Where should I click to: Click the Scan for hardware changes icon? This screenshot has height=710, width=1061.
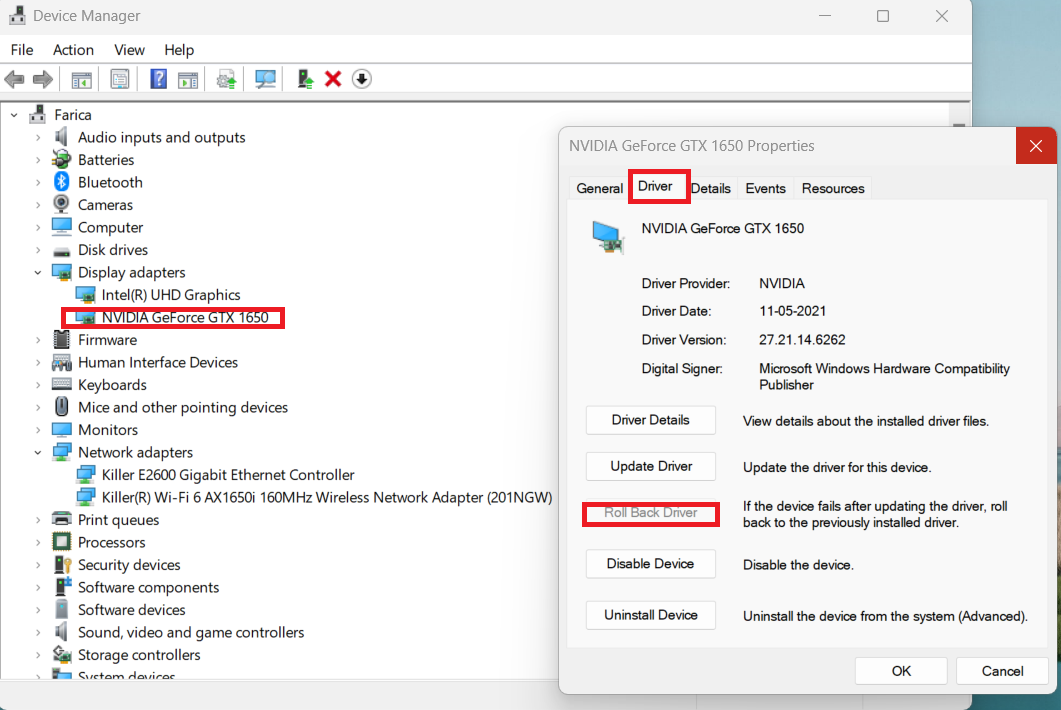tap(265, 79)
